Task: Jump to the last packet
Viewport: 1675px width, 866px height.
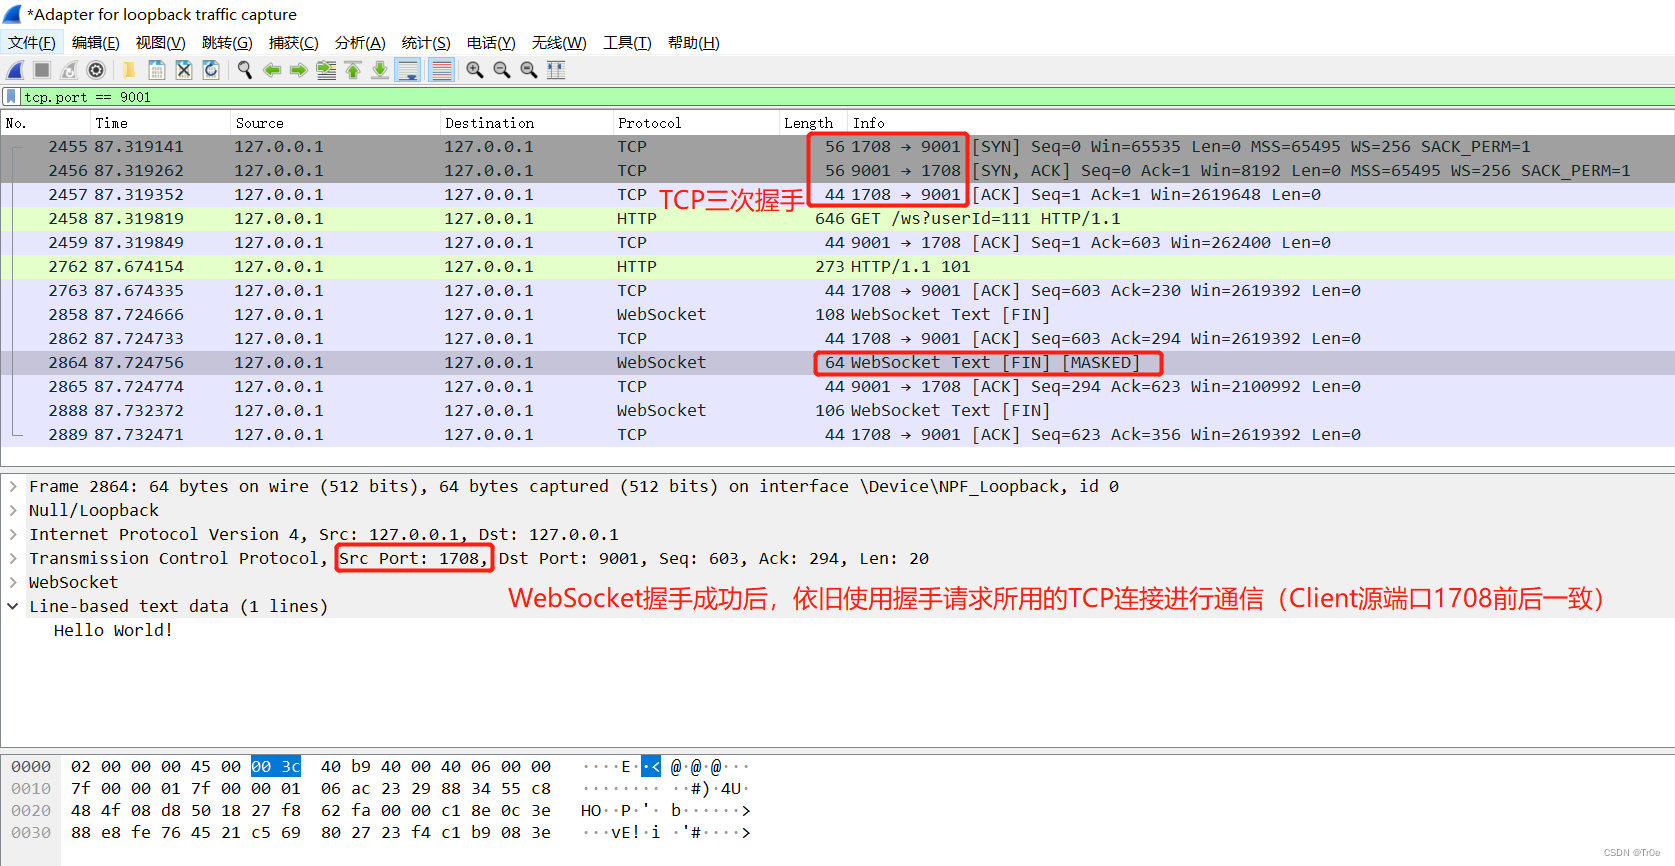Action: pos(380,70)
